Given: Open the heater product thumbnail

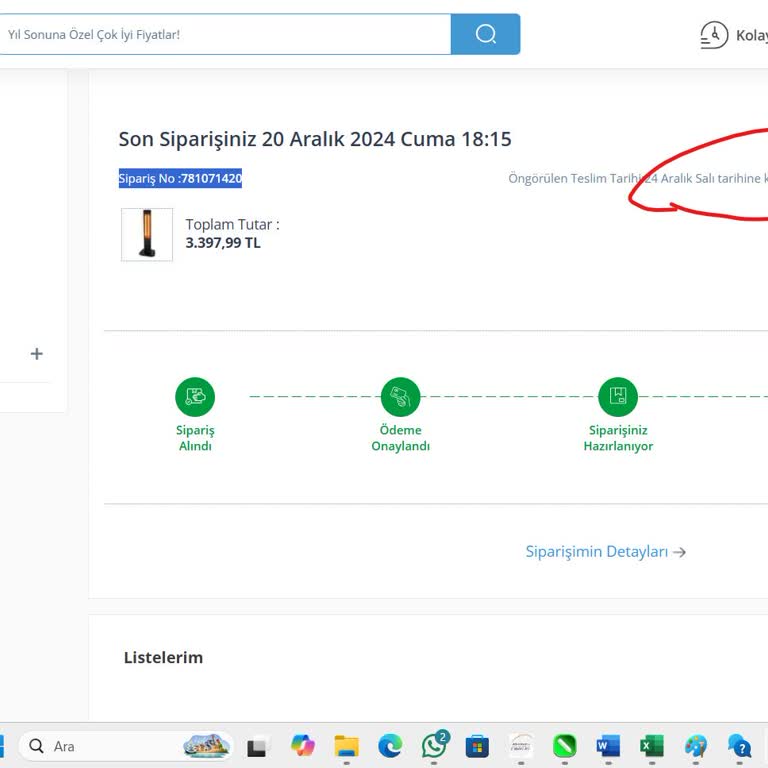Looking at the screenshot, I should coord(147,235).
